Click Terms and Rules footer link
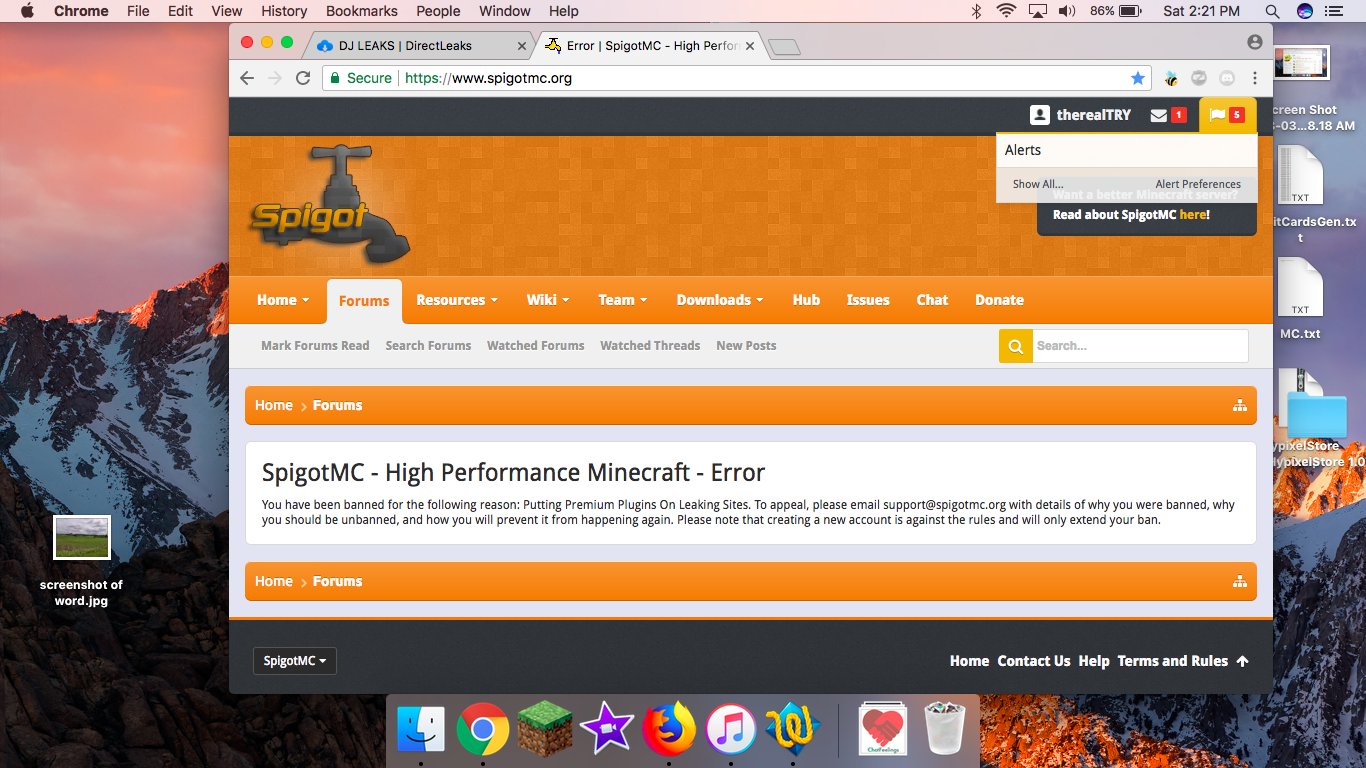This screenshot has width=1366, height=768. [x=1172, y=661]
